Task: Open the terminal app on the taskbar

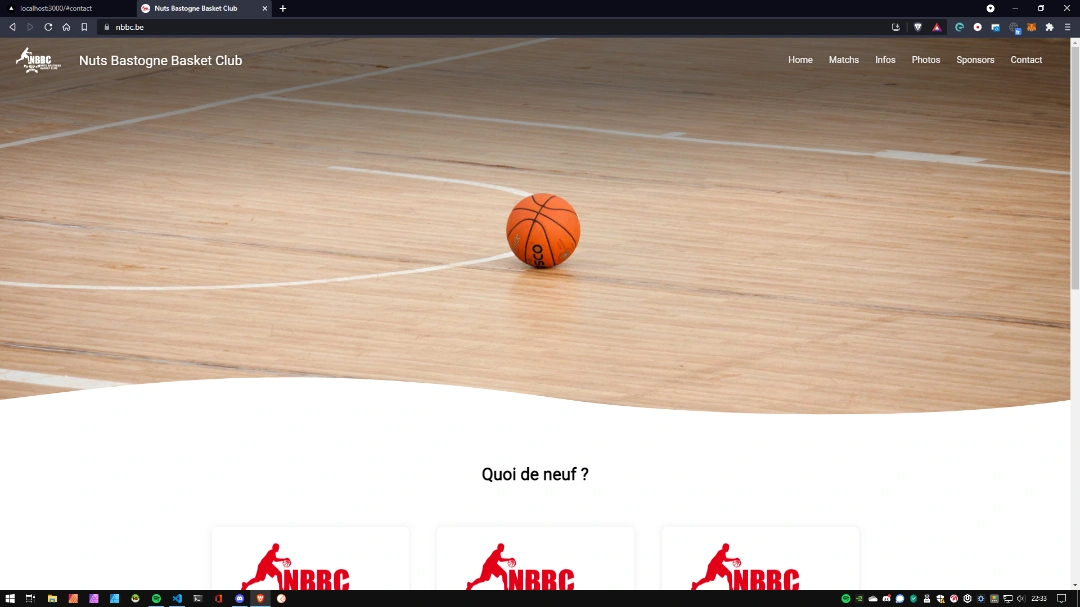Action: pyautogui.click(x=198, y=599)
